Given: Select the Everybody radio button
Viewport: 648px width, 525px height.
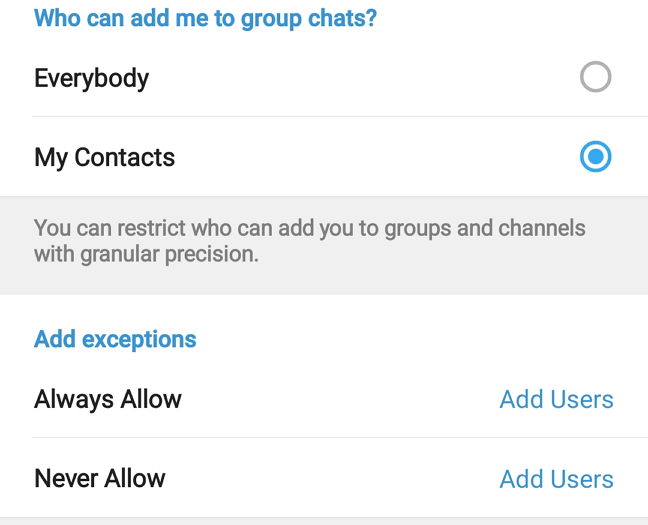Looking at the screenshot, I should coord(595,77).
